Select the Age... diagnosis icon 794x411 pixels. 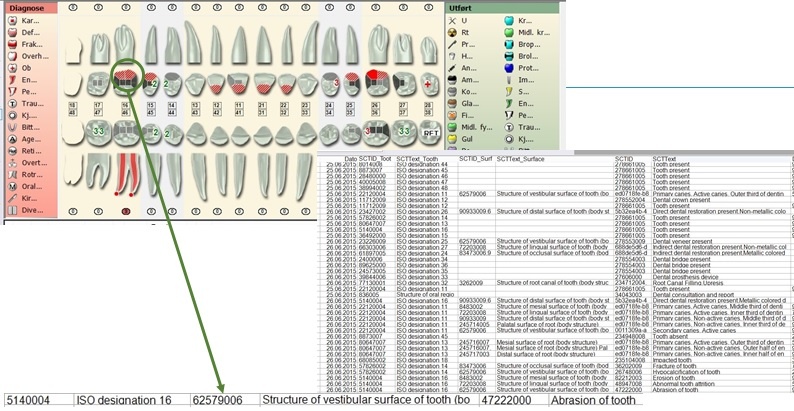coord(13,139)
